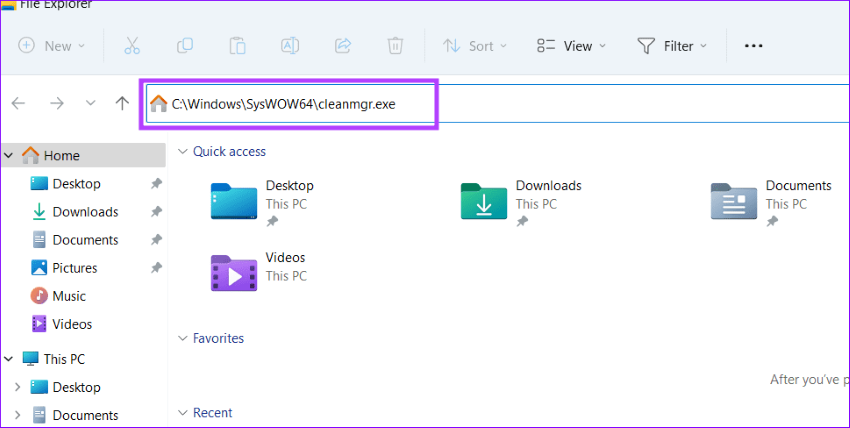This screenshot has height=428, width=850.
Task: Collapse the Recent section
Action: point(183,413)
